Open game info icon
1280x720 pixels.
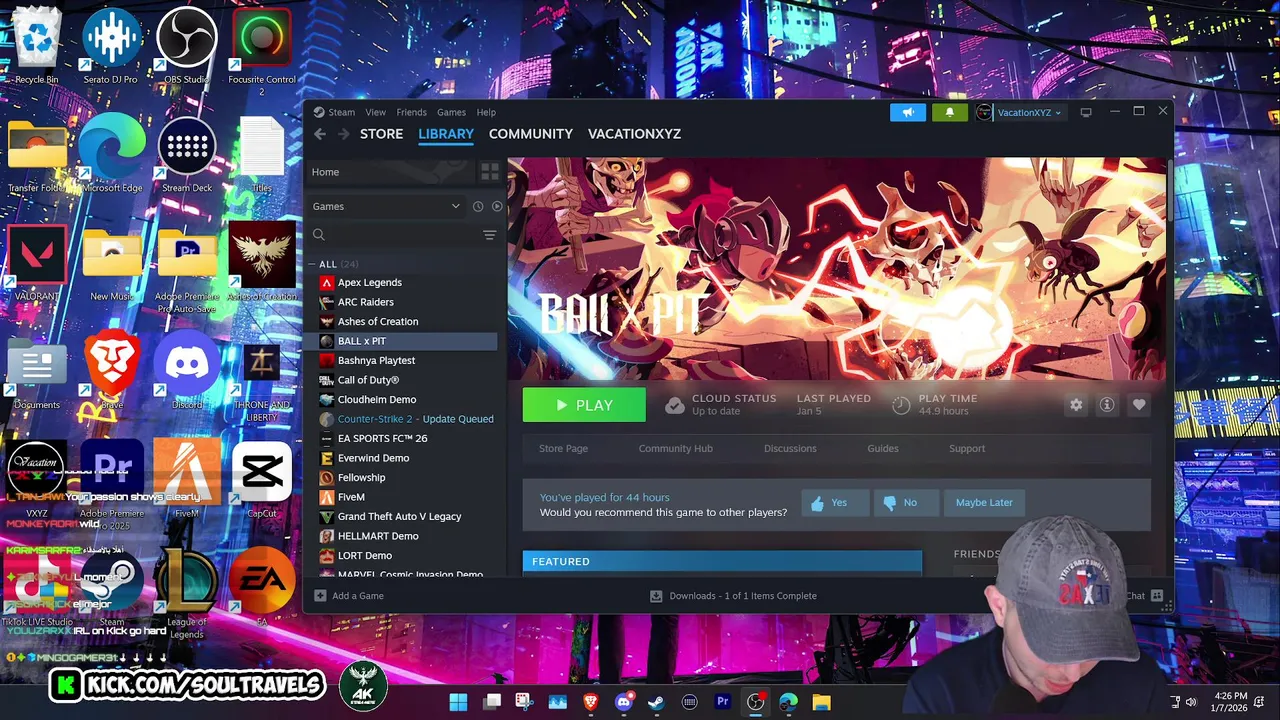[x=1107, y=405]
